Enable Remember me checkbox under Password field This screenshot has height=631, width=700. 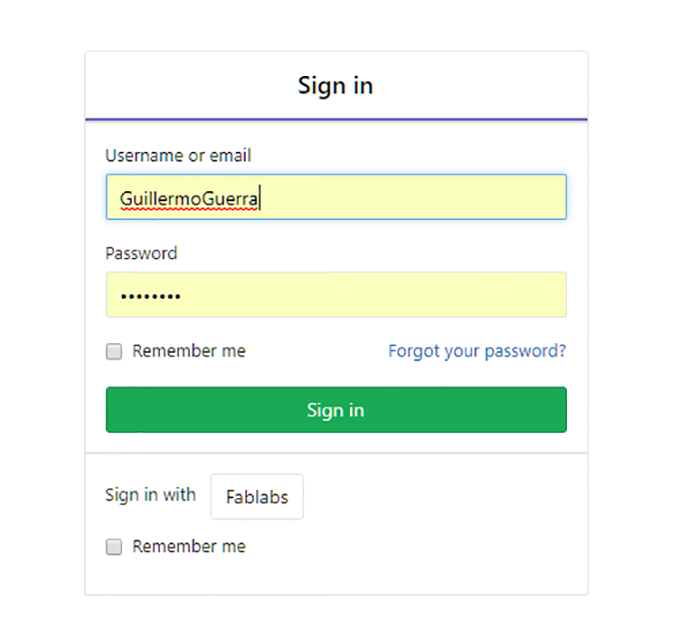[x=114, y=352]
